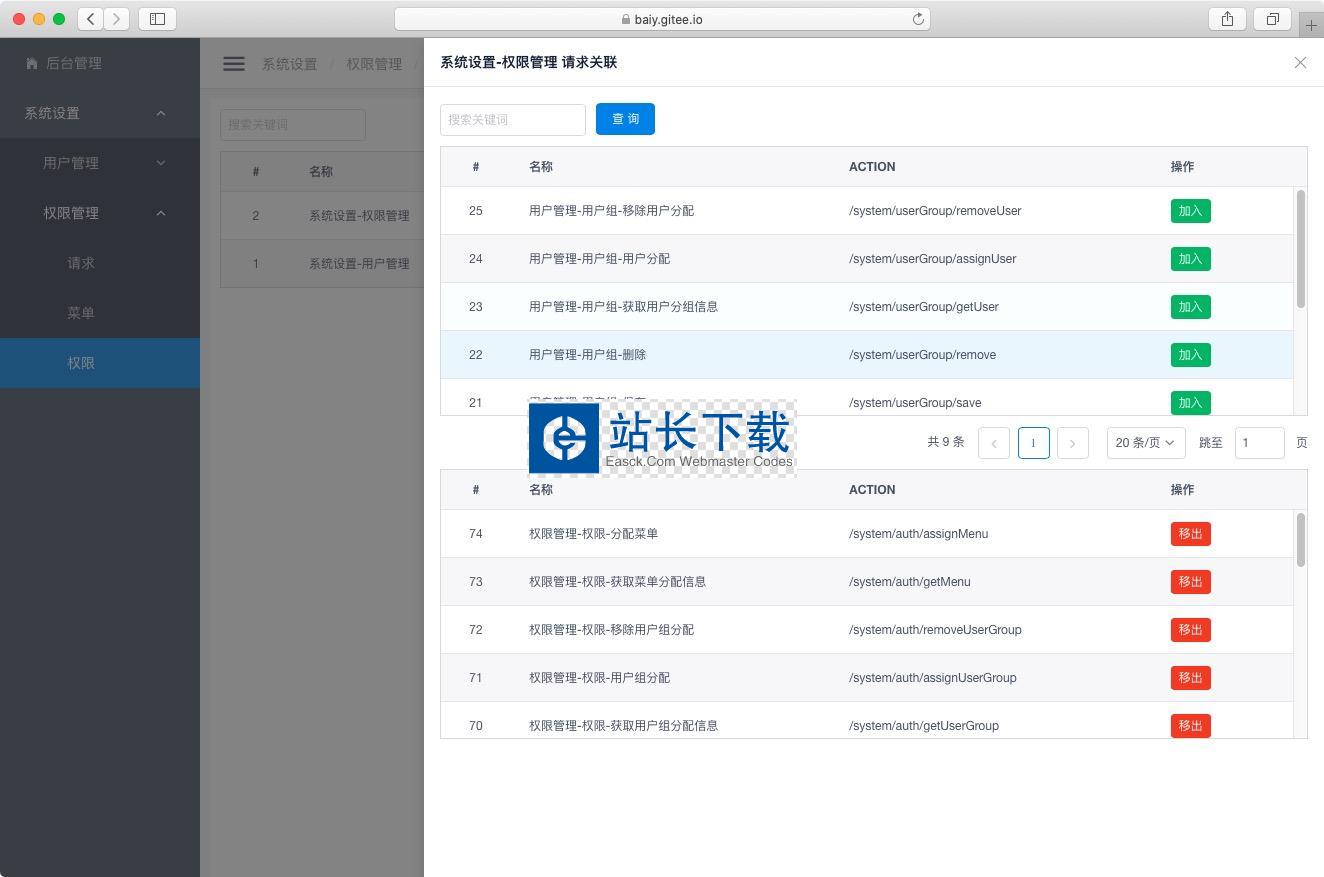
Task: Open the Safari share button
Action: pyautogui.click(x=1227, y=18)
